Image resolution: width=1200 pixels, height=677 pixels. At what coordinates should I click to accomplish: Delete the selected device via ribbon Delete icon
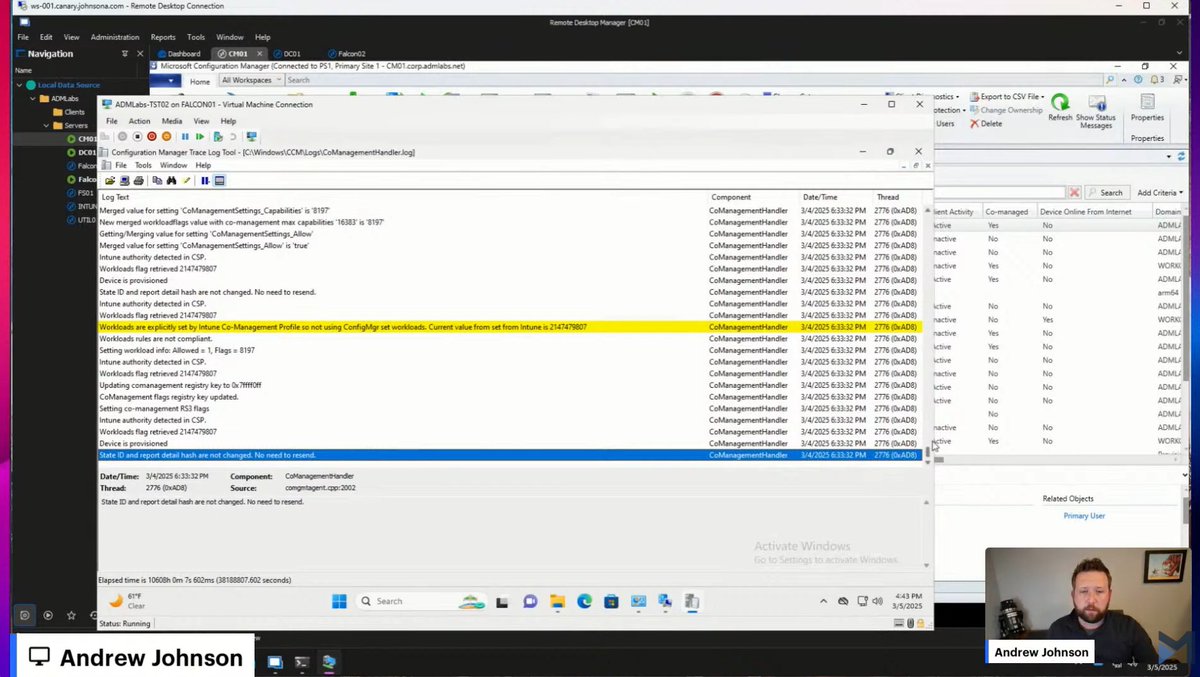(x=991, y=123)
